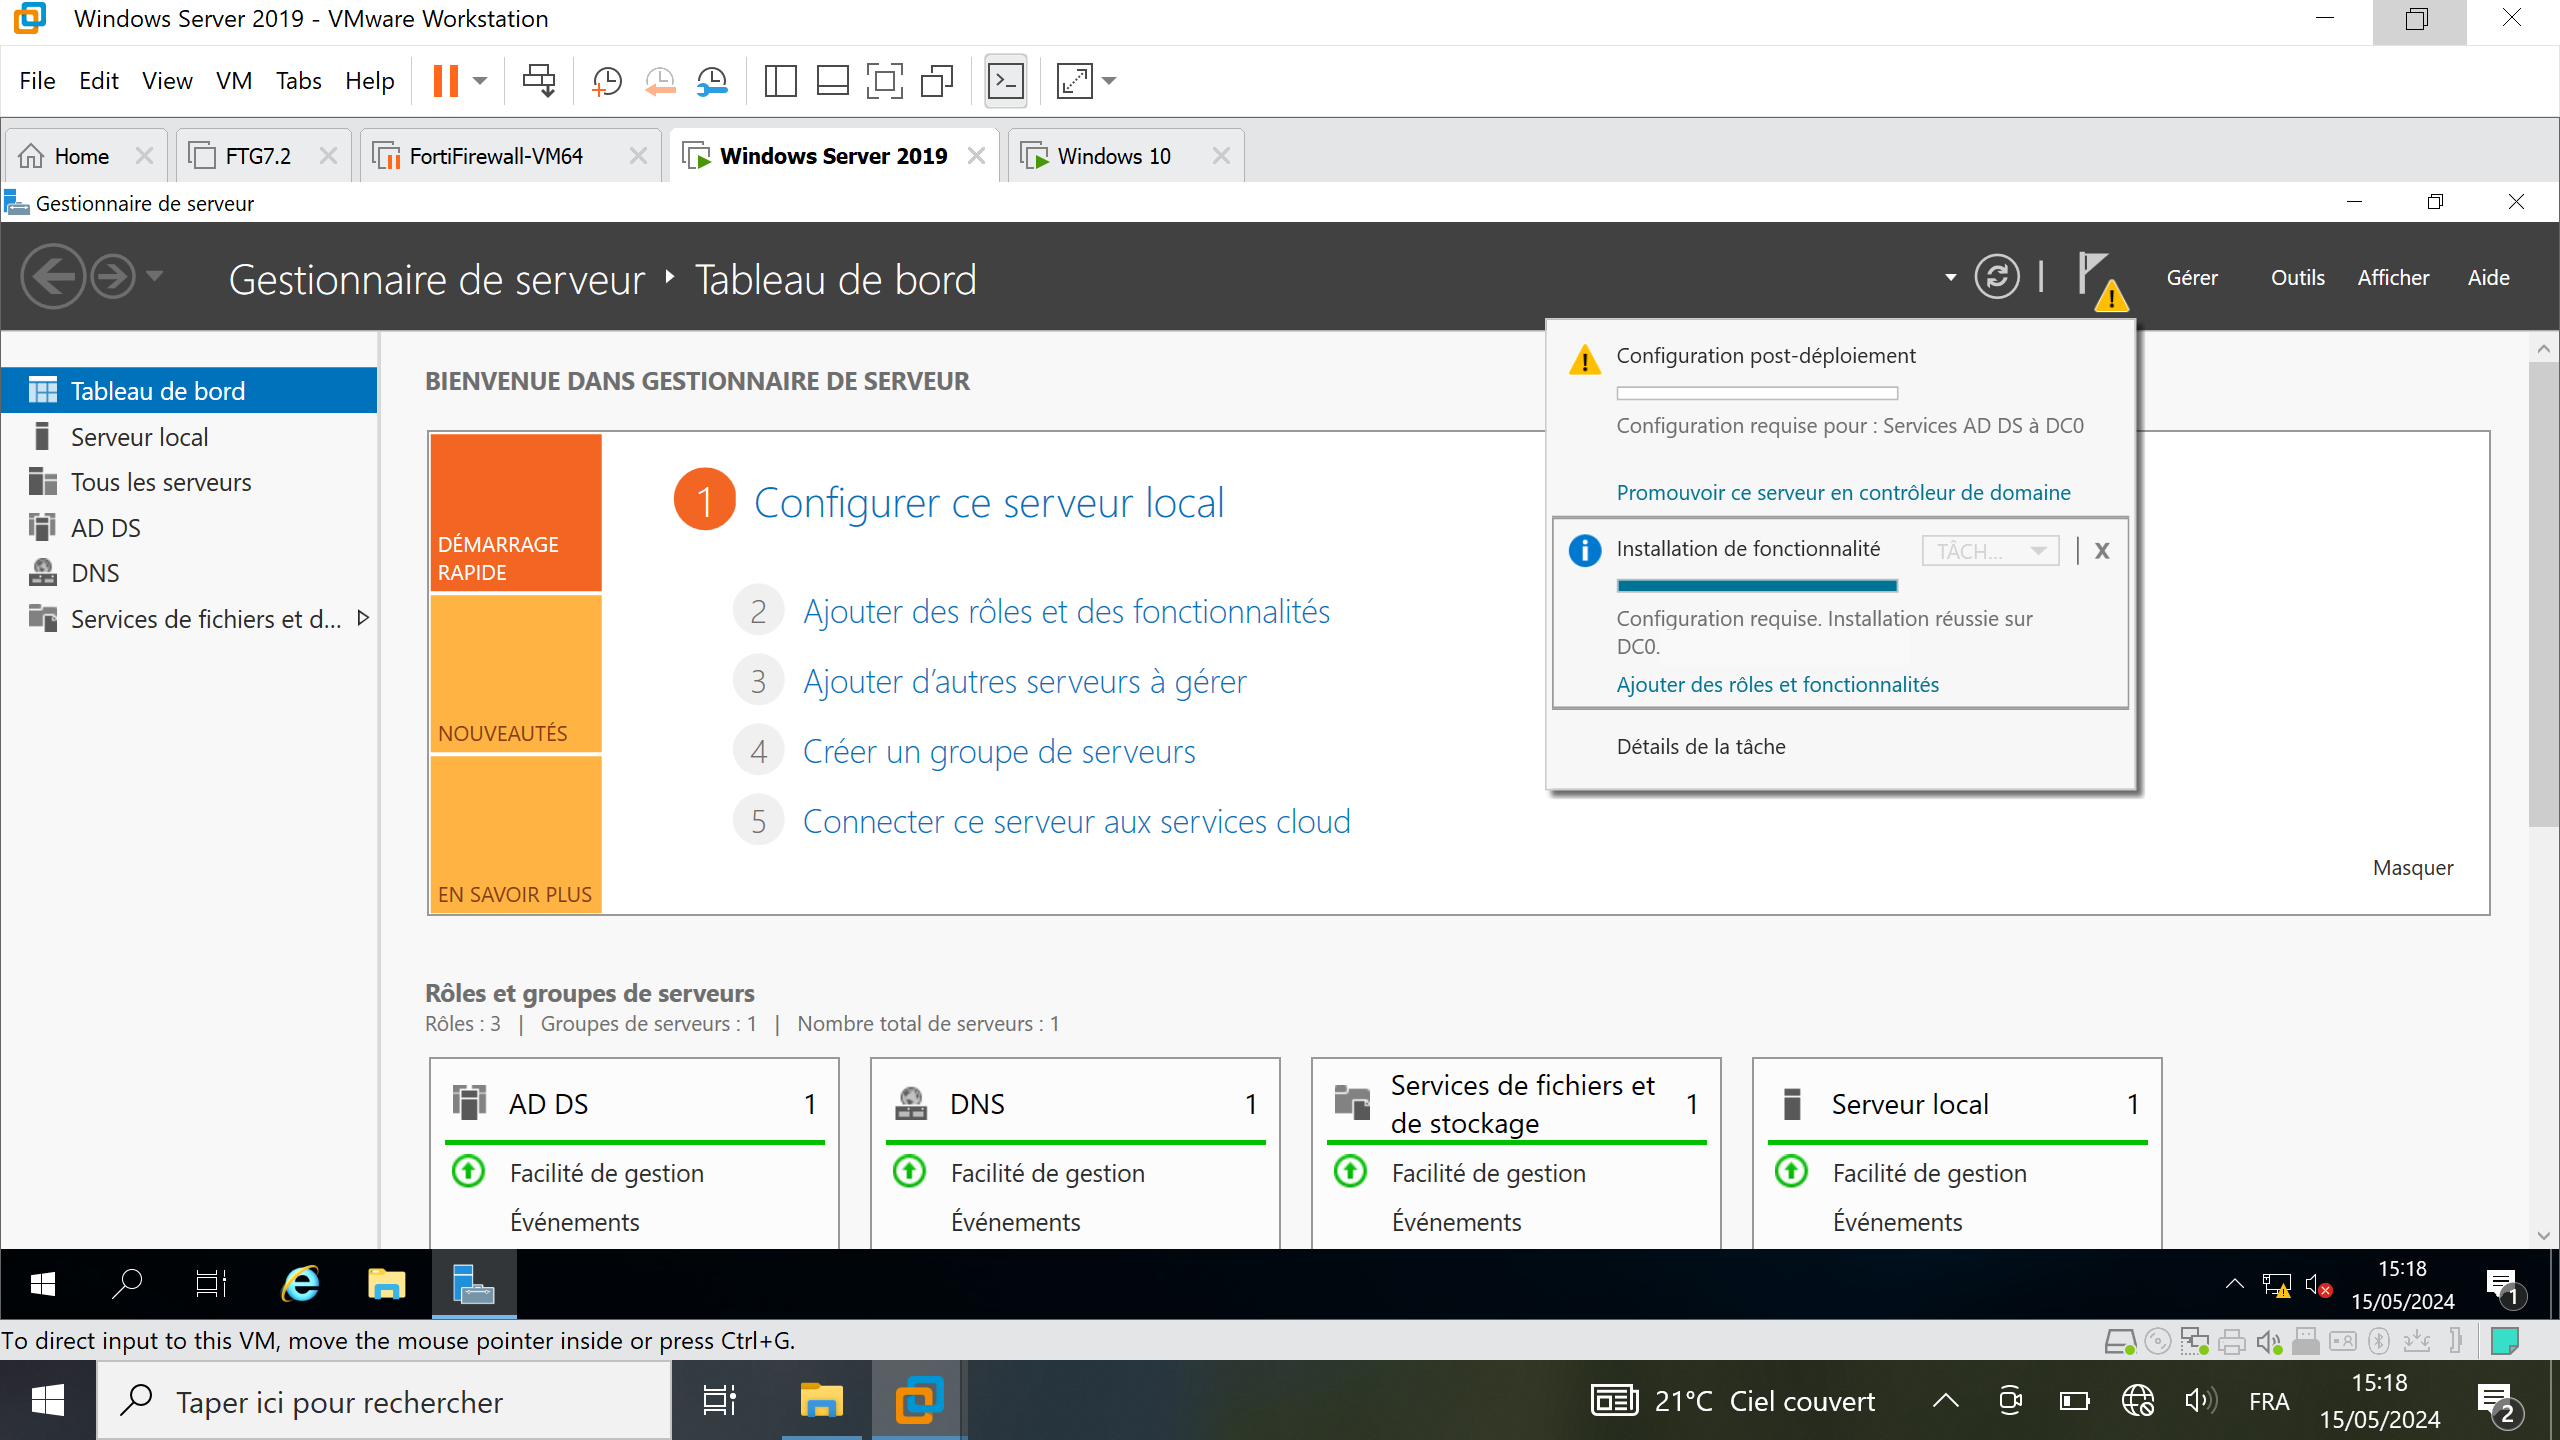Go forward in Server Manager navigation
Image resolution: width=2560 pixels, height=1440 pixels.
coord(112,277)
